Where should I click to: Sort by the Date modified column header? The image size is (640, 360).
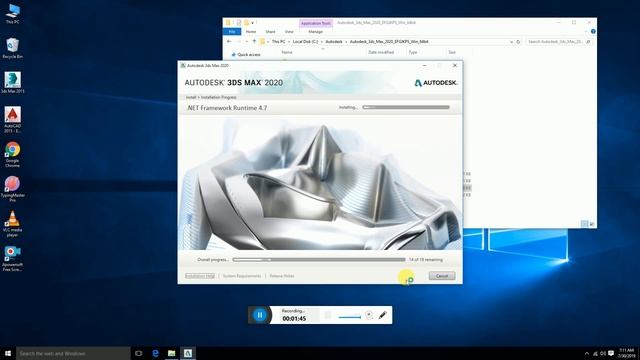coord(381,52)
